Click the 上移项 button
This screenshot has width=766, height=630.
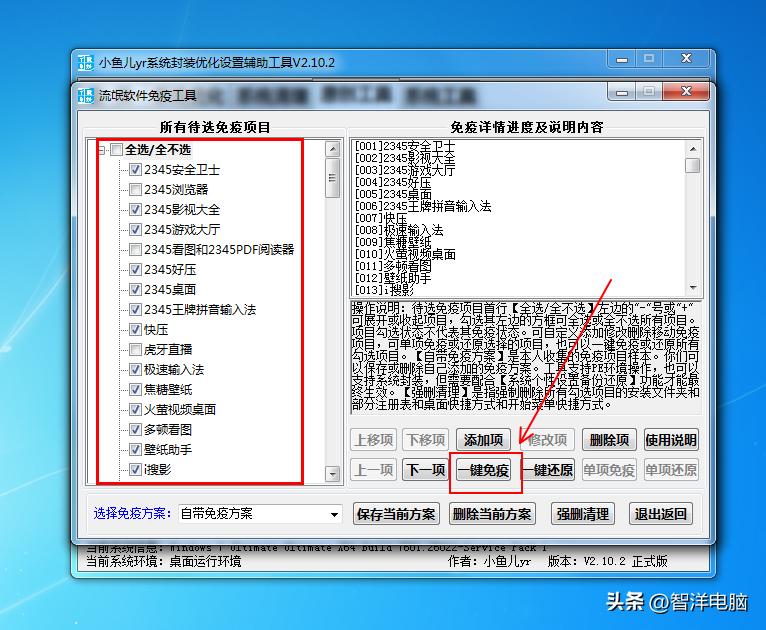(374, 440)
